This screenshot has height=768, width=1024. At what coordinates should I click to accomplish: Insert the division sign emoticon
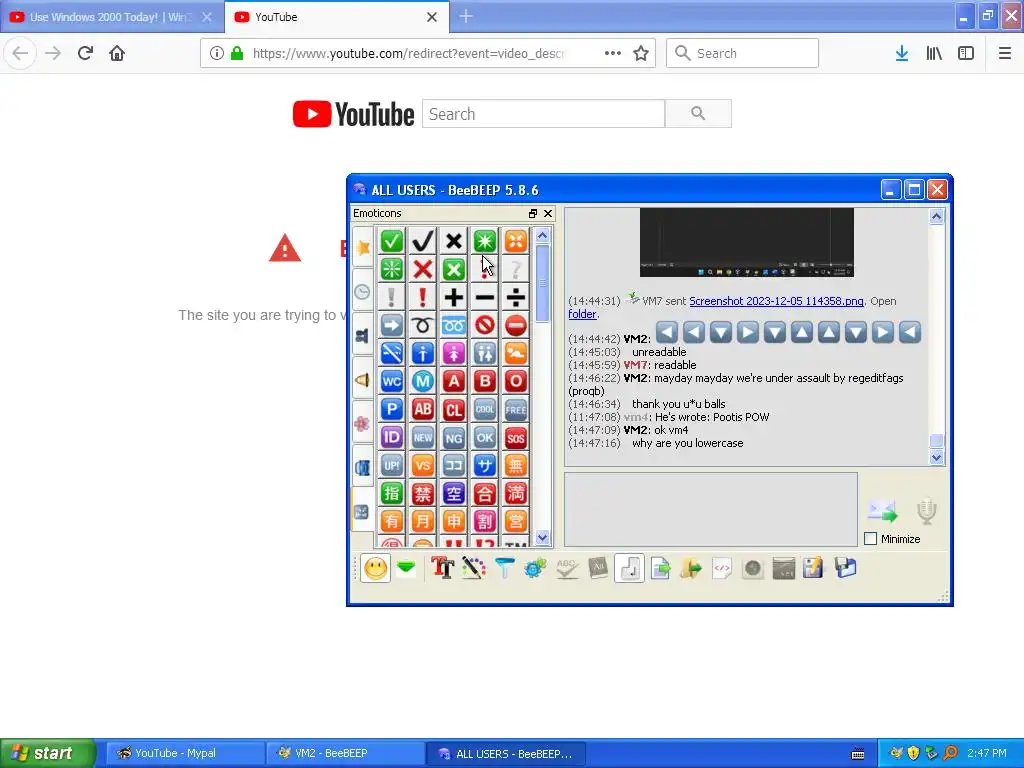tap(515, 296)
